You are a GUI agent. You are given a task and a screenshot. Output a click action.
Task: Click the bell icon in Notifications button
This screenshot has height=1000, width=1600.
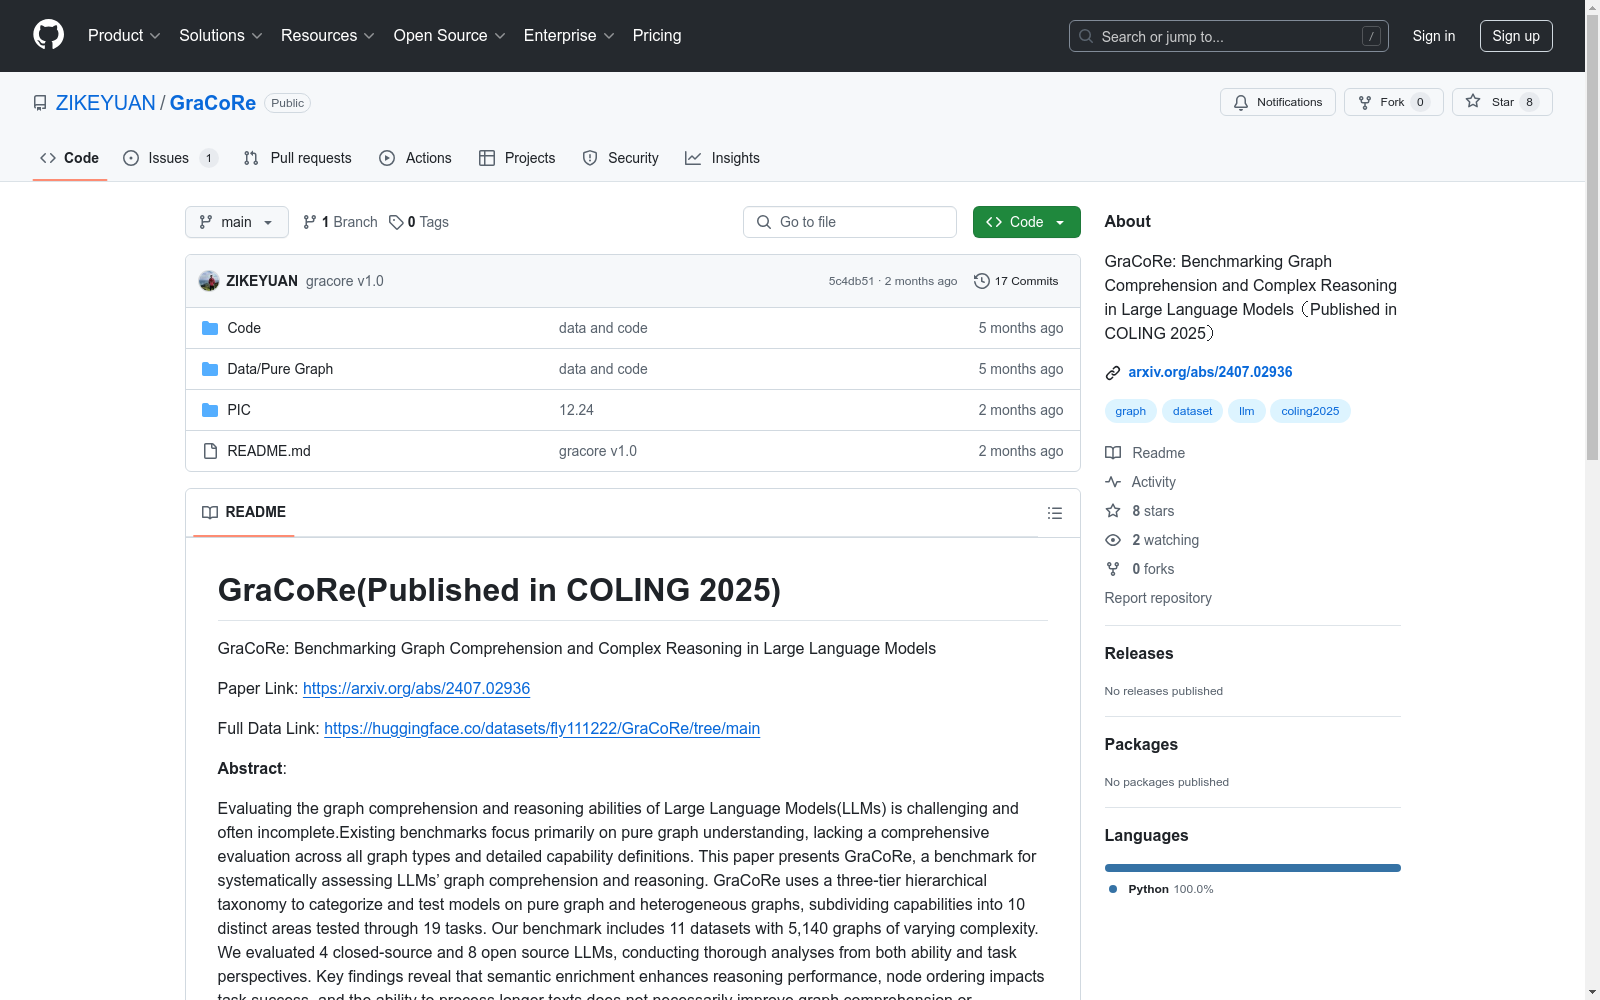[x=1241, y=102]
